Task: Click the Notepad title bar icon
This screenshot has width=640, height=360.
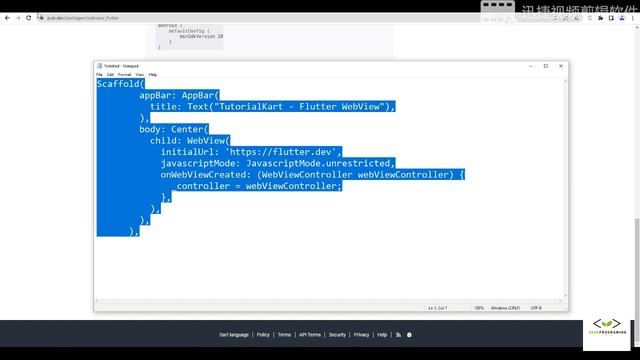Action: 99,66
